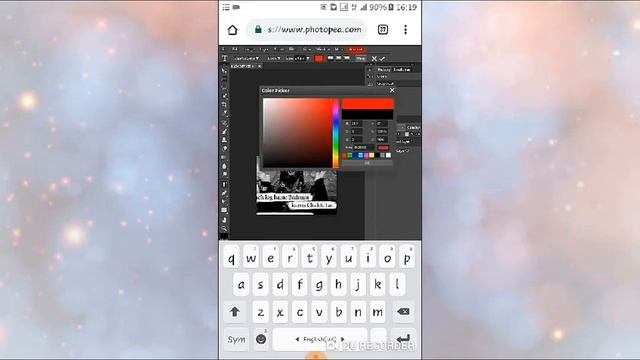Click the foreground color box below Zoom tool
The height and width of the screenshot is (360, 640).
[x=224, y=236]
